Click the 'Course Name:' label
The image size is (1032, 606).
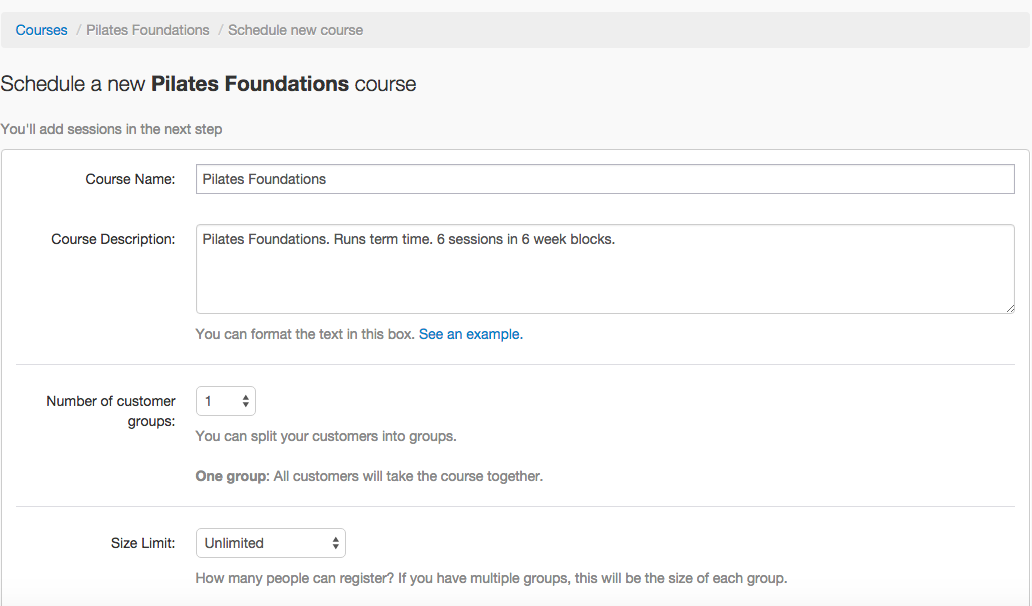click(x=130, y=179)
